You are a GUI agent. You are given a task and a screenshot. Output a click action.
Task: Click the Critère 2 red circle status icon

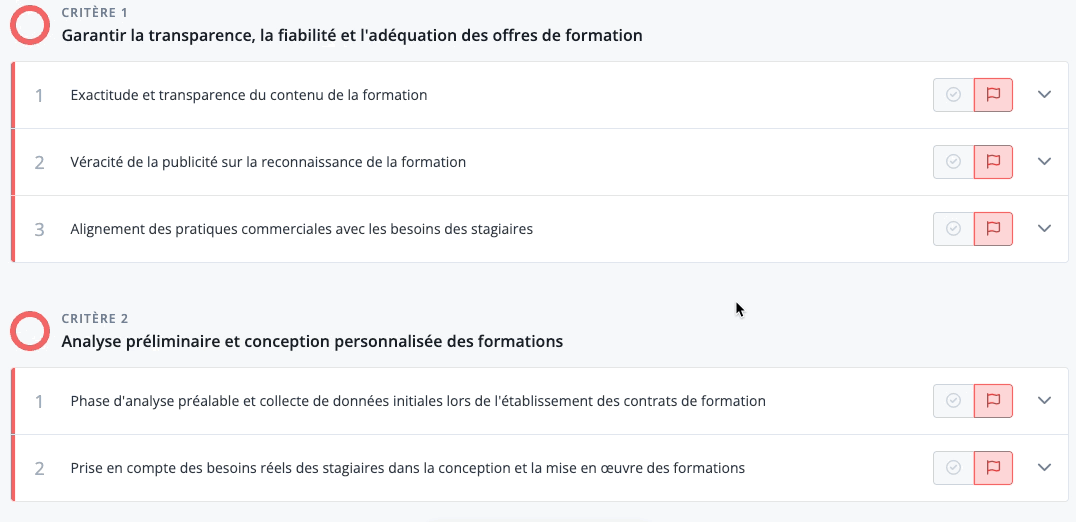pyautogui.click(x=30, y=331)
